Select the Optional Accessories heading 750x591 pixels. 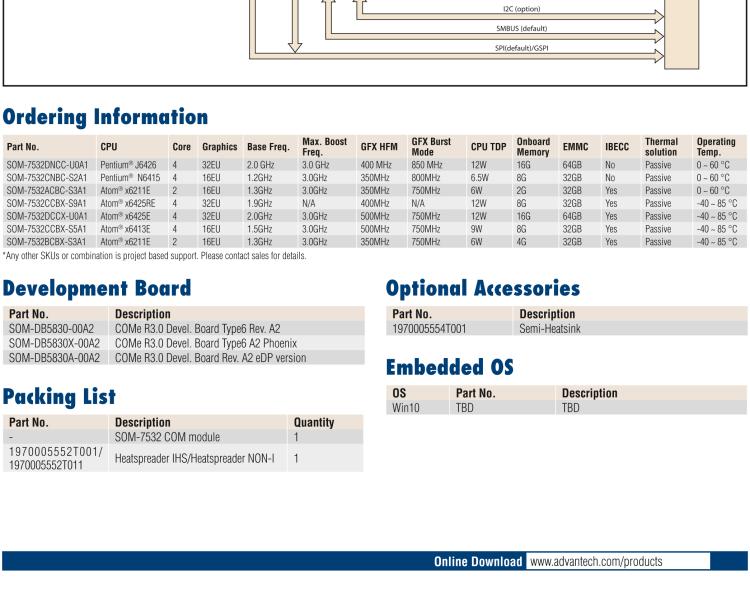482,289
